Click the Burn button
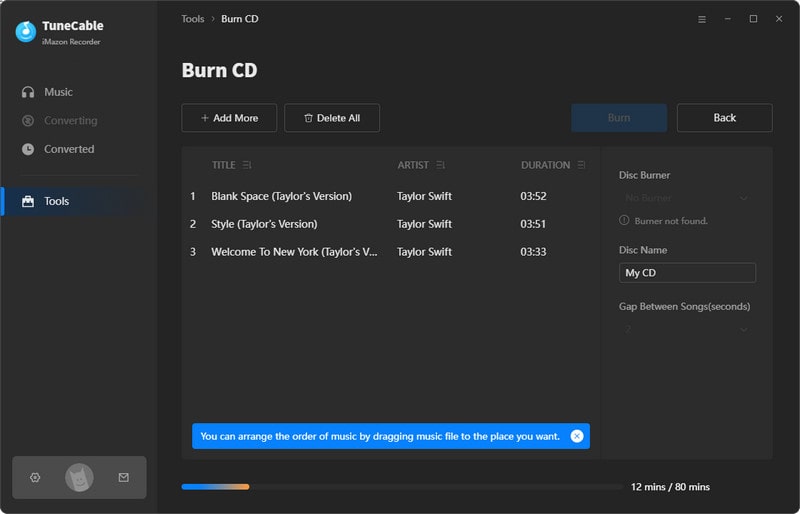 (x=619, y=118)
